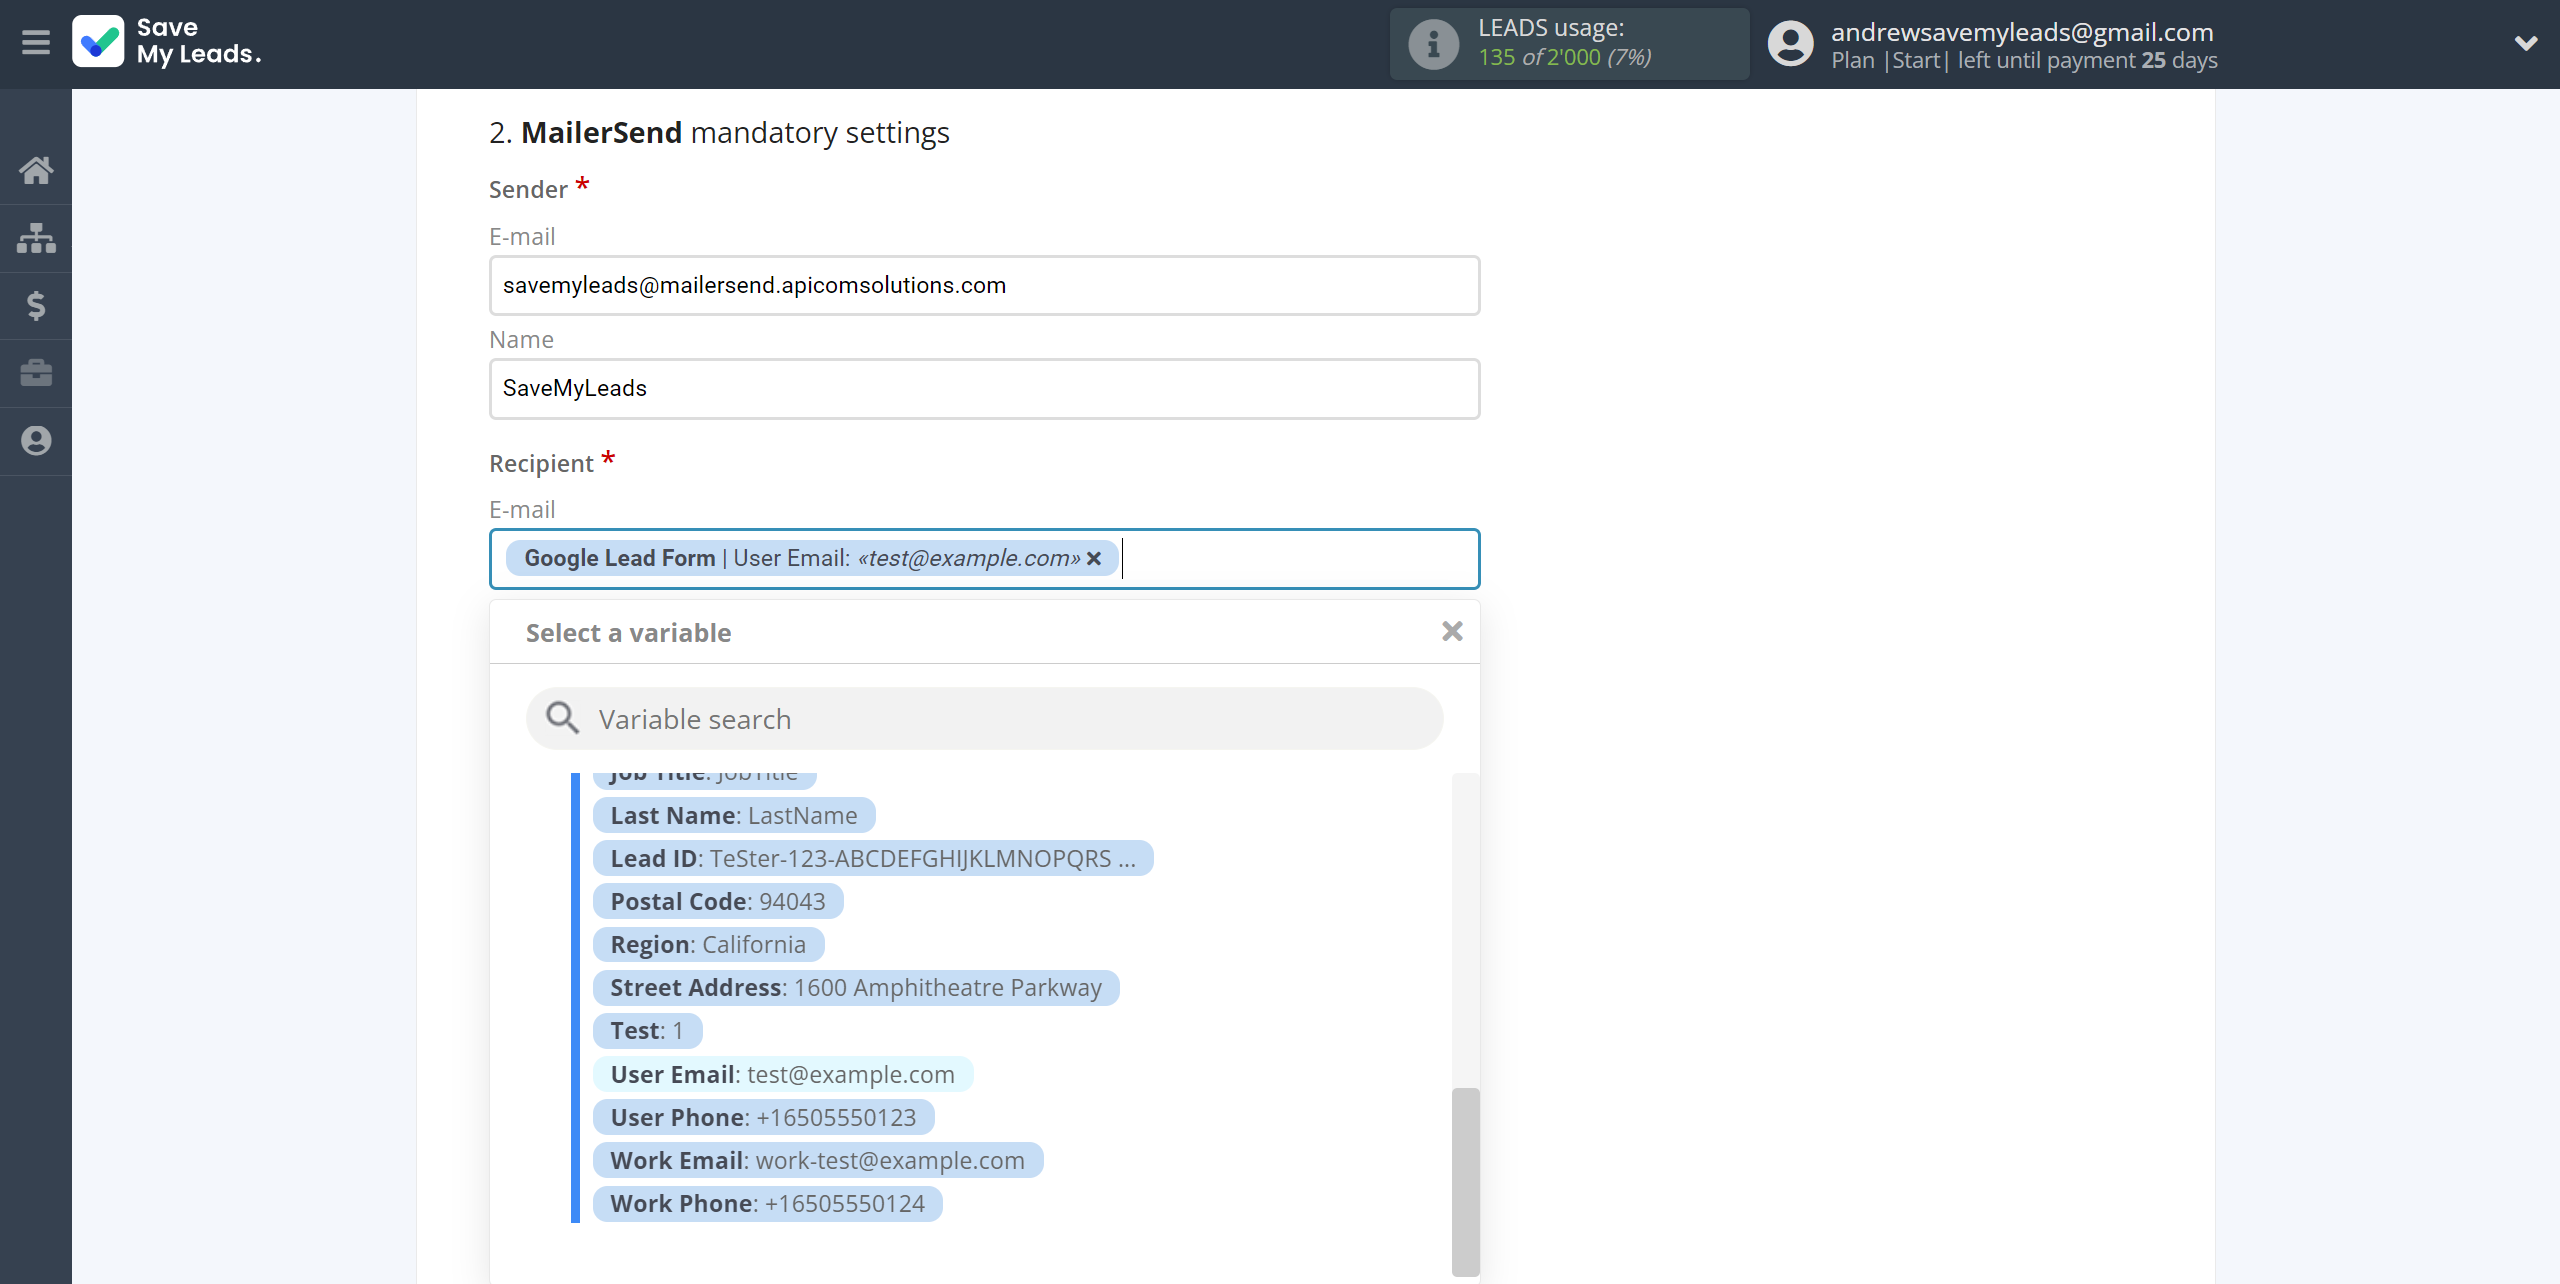
Task: Select the Region California variable
Action: tap(707, 944)
